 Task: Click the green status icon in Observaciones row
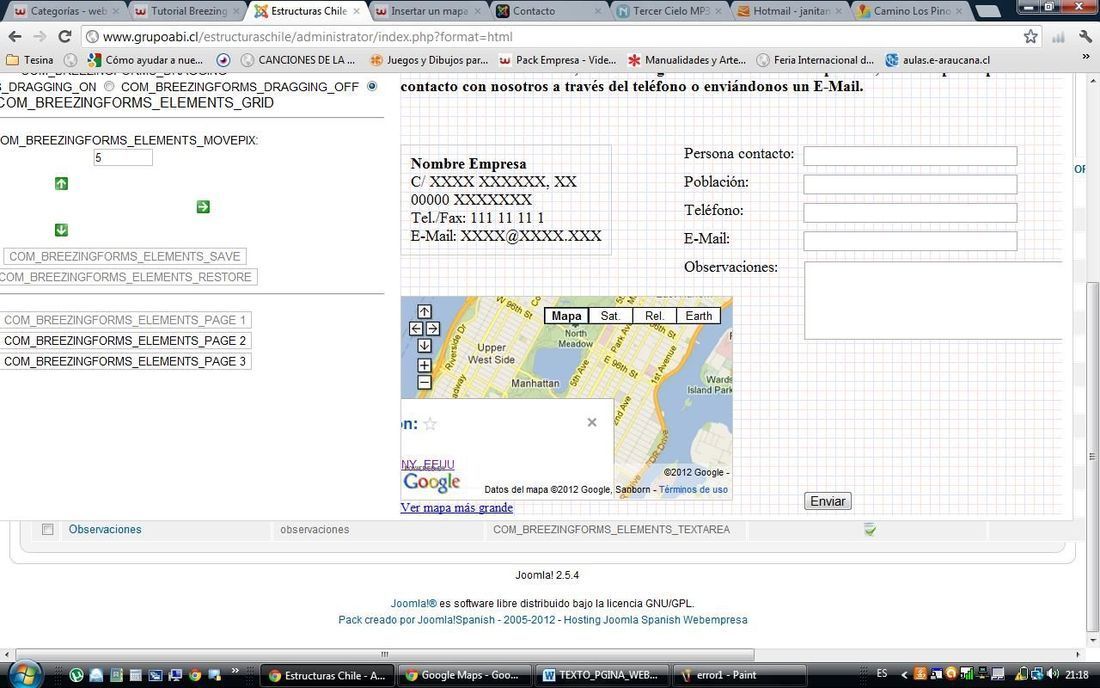tap(870, 530)
